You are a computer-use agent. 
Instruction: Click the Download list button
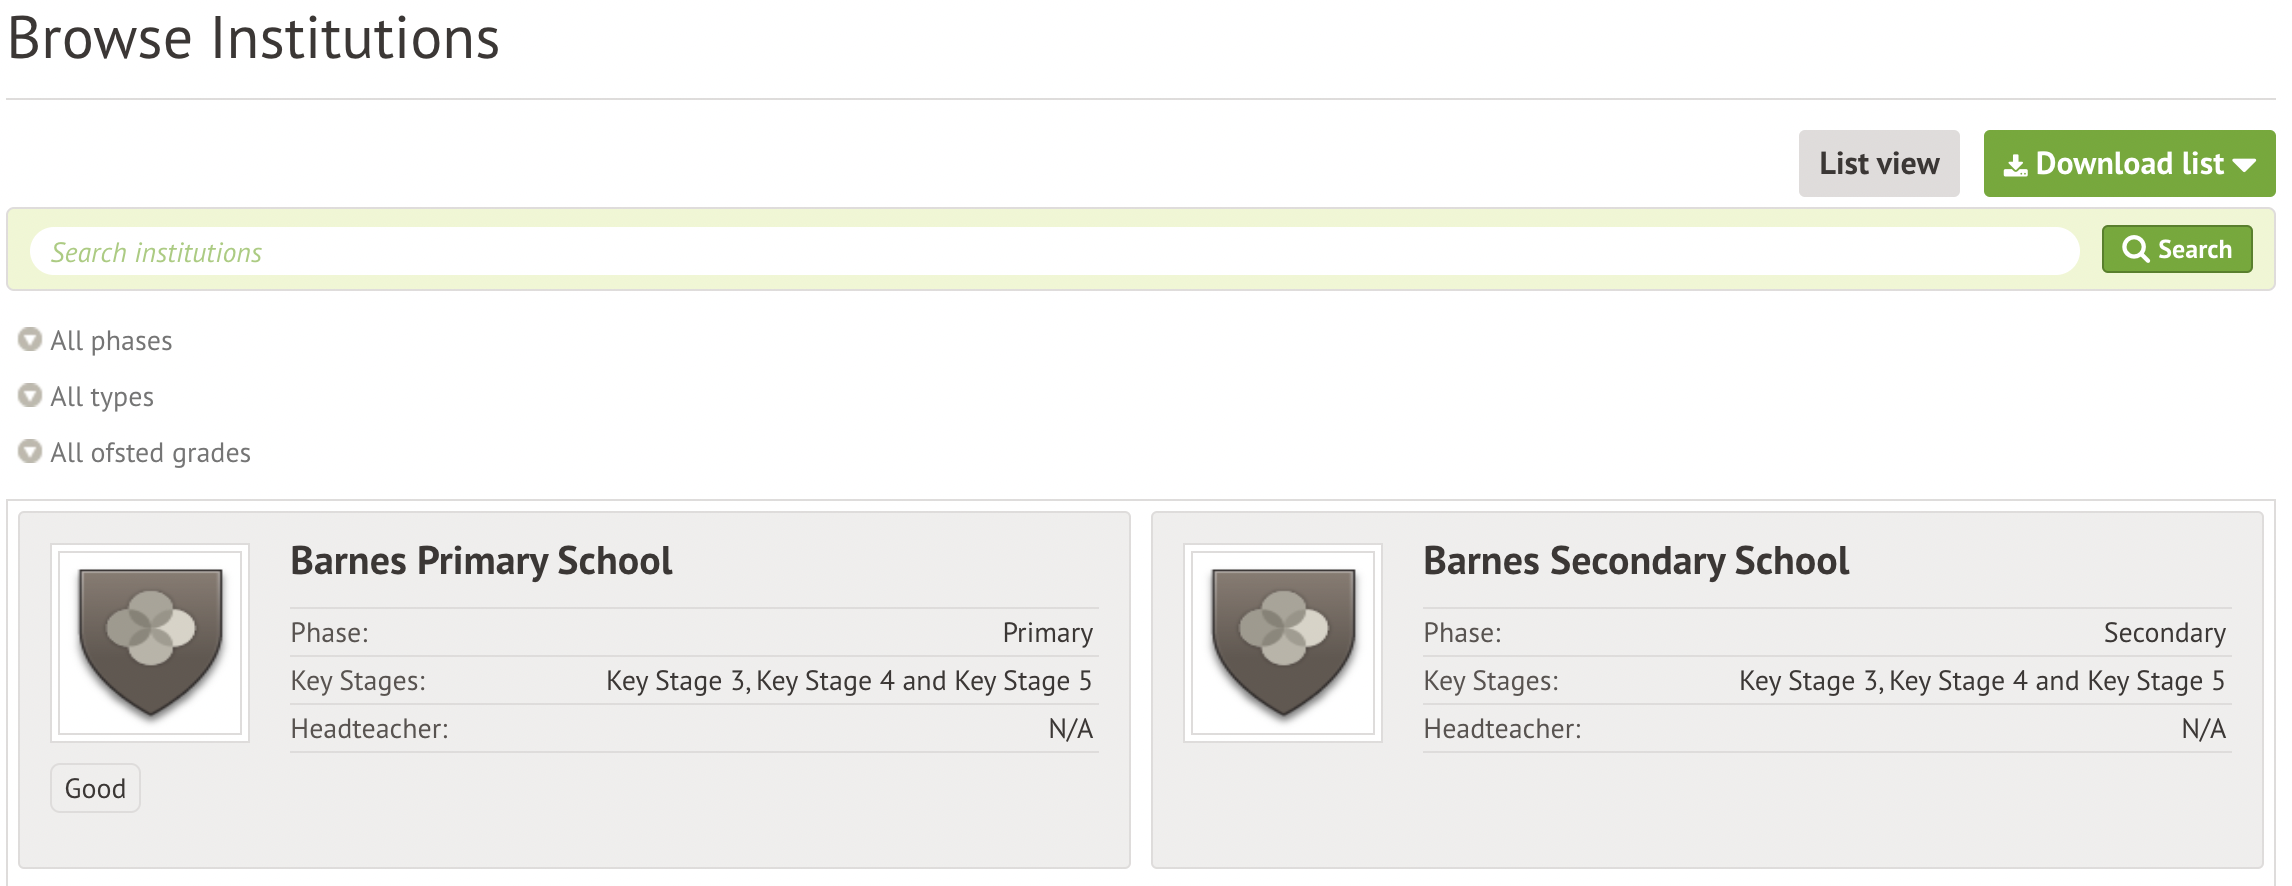pyautogui.click(x=2128, y=164)
